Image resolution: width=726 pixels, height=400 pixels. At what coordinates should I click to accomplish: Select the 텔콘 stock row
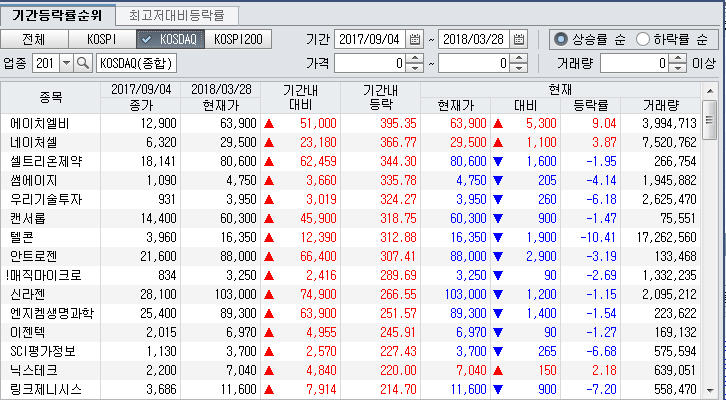[351, 238]
